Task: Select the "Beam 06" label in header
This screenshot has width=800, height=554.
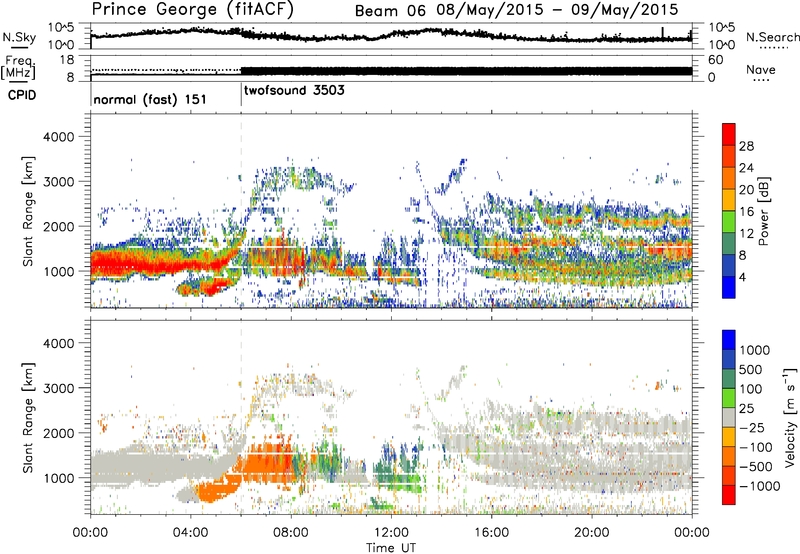Action: pos(390,11)
